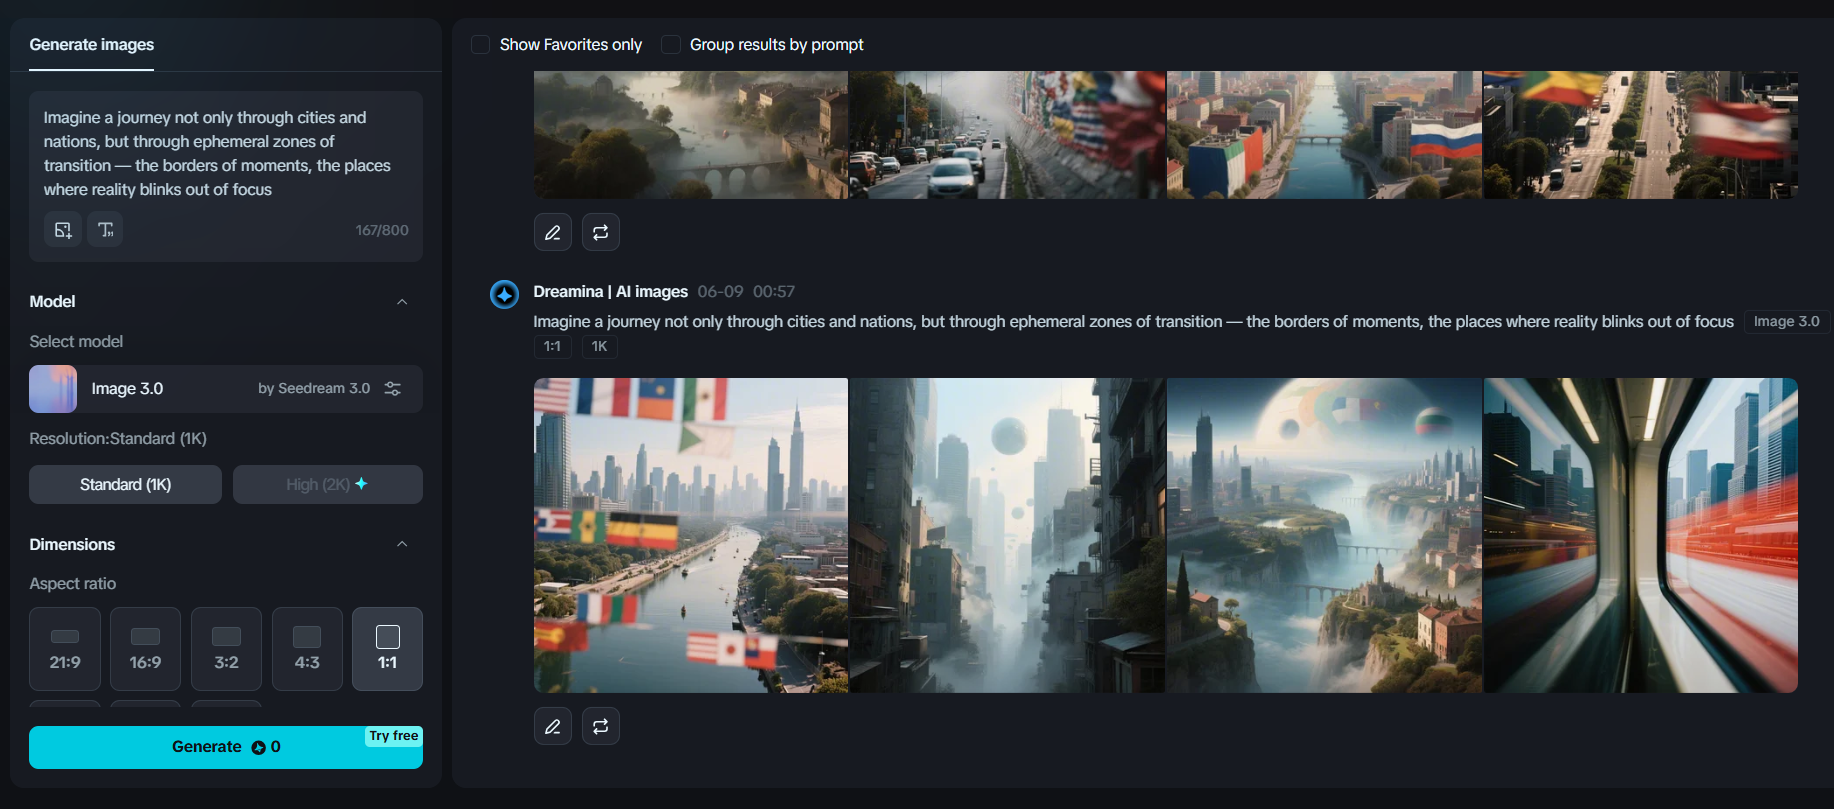Choose Standard (1K) resolution

coord(125,484)
